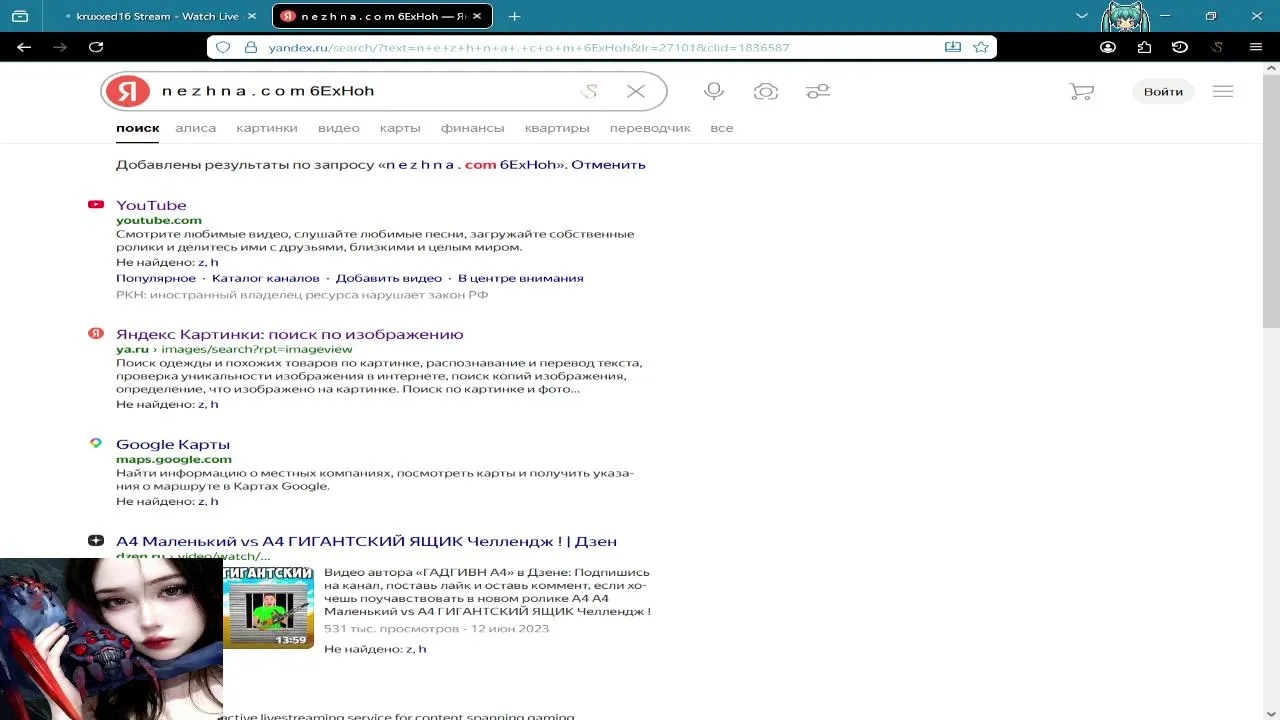Viewport: 1280px width, 720px height.
Task: Switch to the 'картинки' tab
Action: click(x=267, y=128)
